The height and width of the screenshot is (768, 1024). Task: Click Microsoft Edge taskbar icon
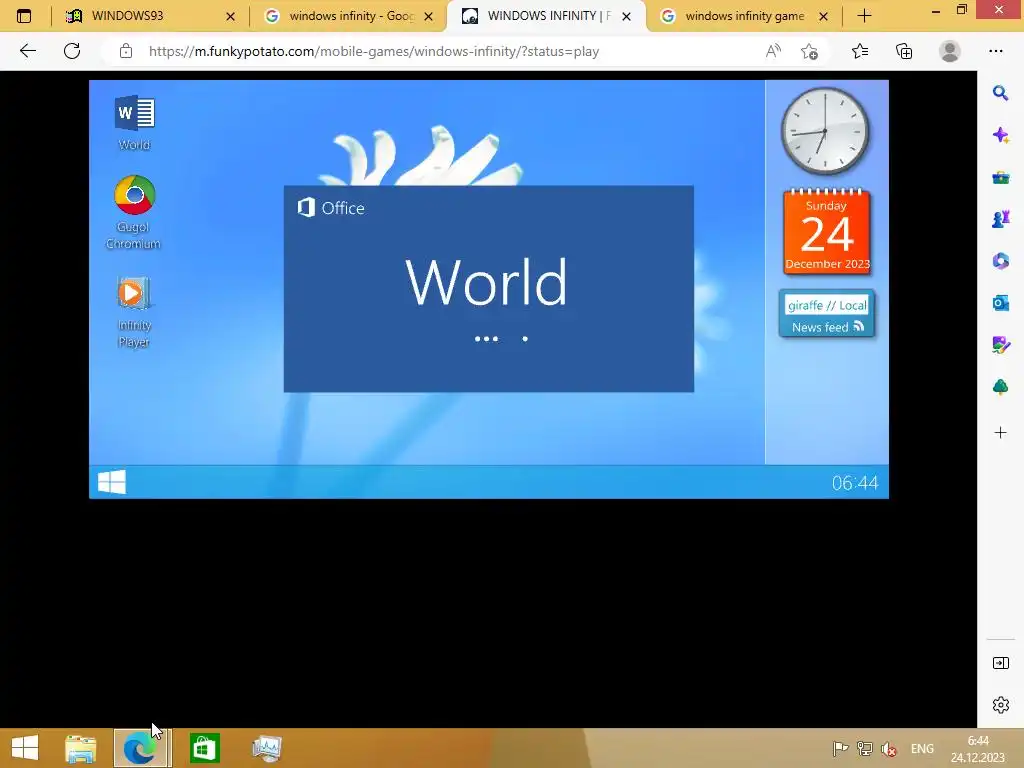[x=142, y=748]
